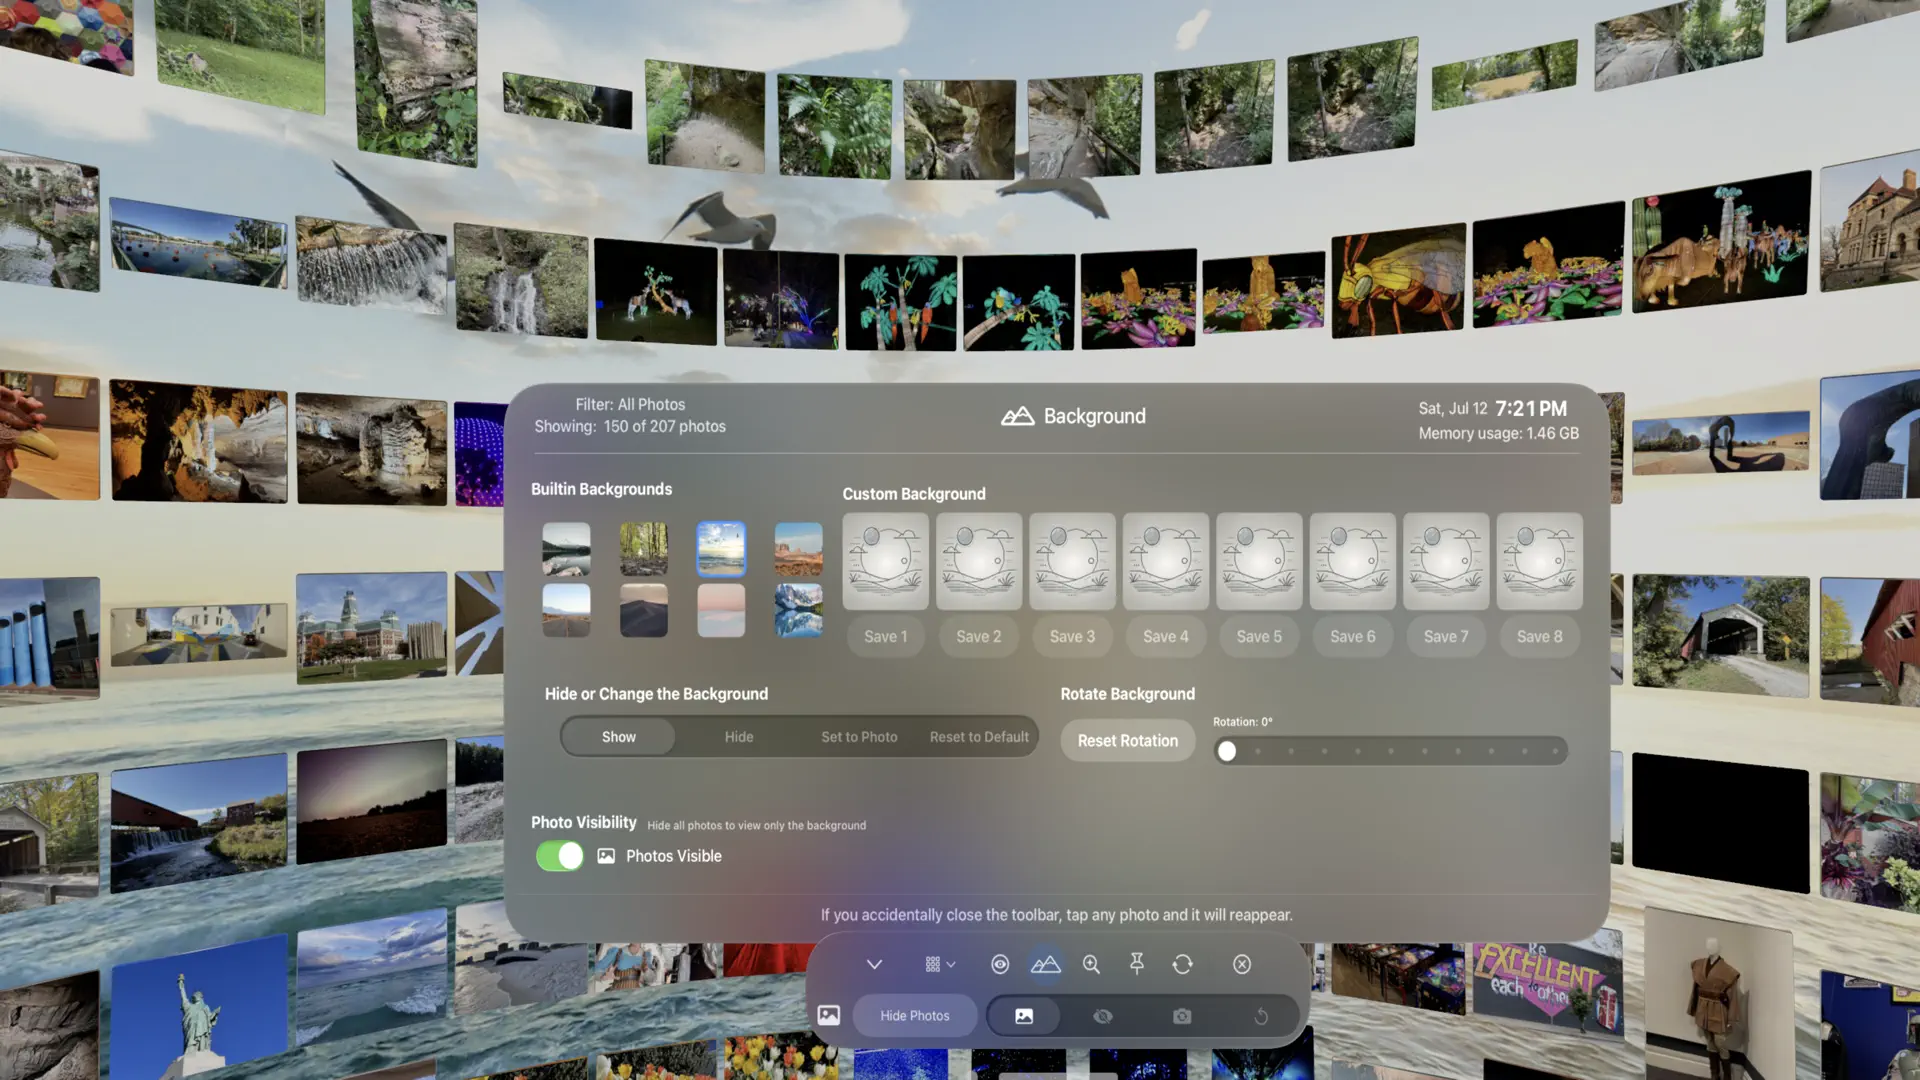This screenshot has width=1920, height=1080.
Task: Open the filter eye tool in the toolbar
Action: pyautogui.click(x=1000, y=964)
